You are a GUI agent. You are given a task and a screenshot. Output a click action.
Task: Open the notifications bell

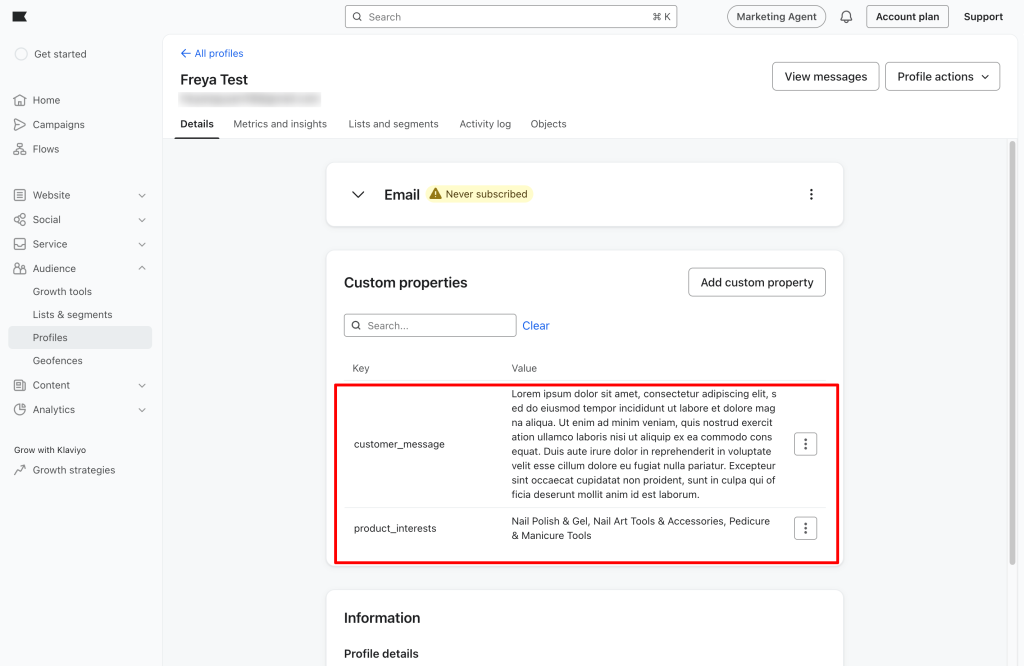[x=846, y=17]
